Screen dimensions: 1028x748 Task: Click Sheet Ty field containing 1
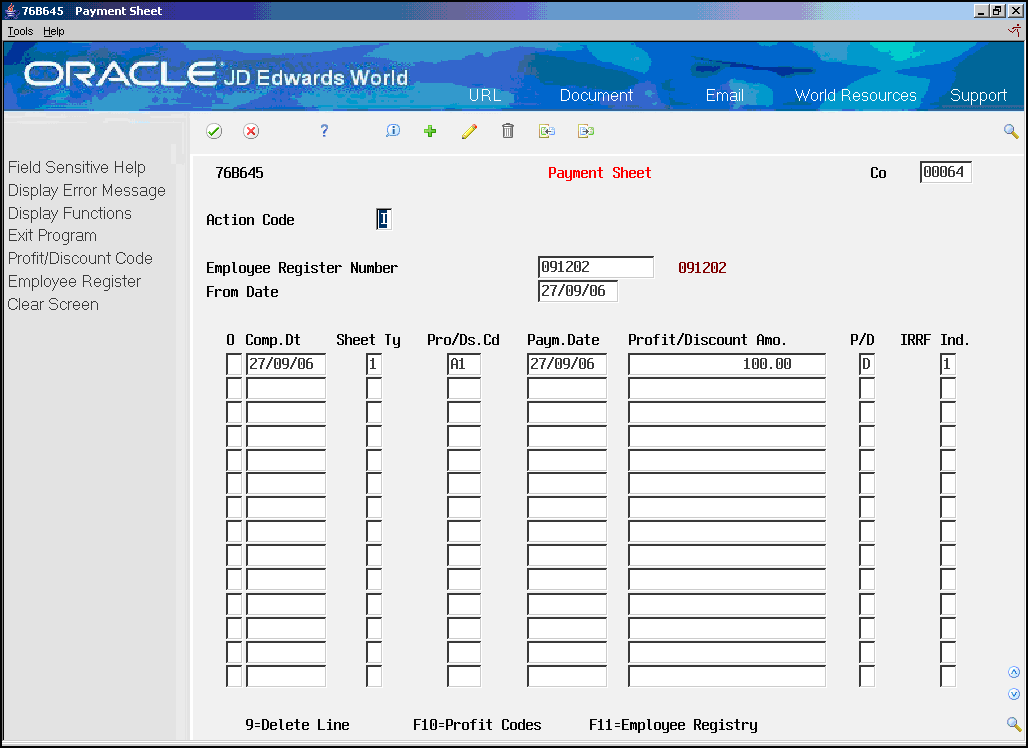374,364
